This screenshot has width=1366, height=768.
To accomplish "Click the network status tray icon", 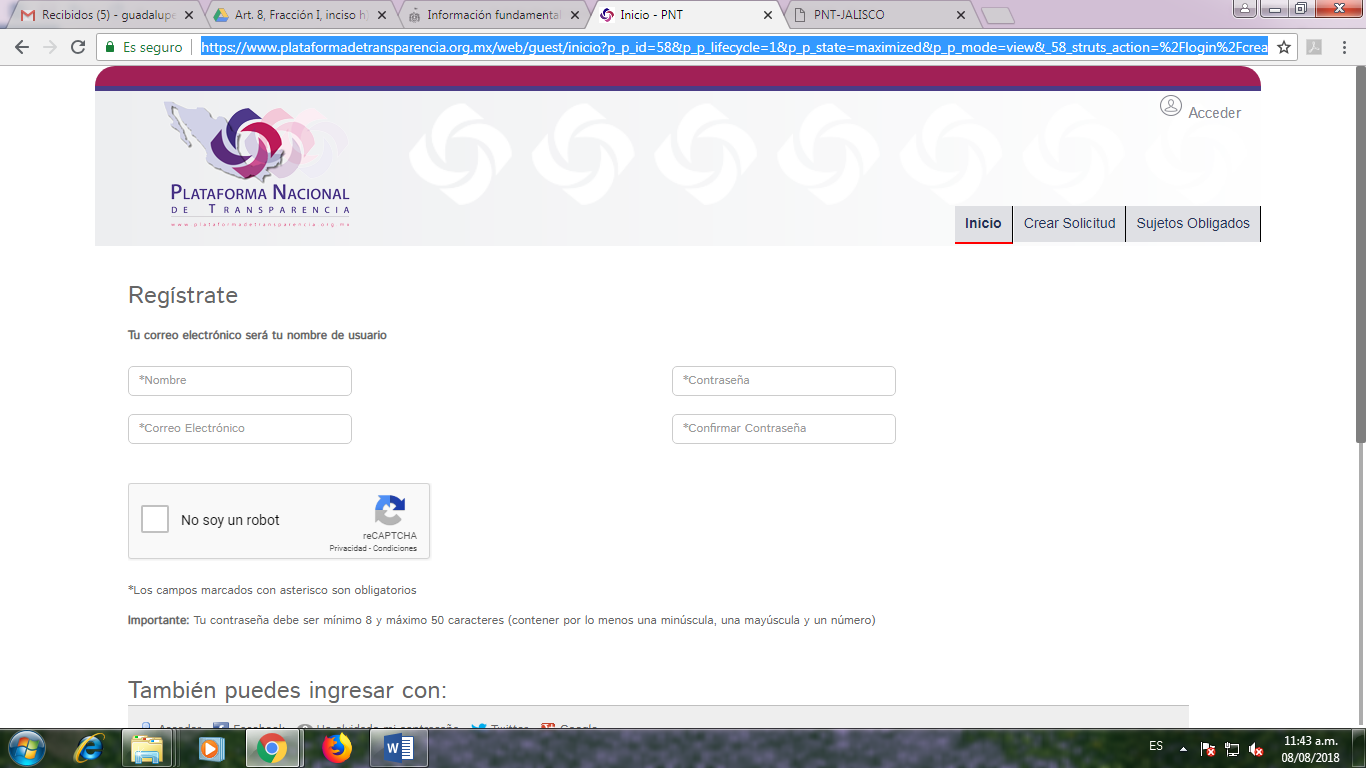I will pyautogui.click(x=1232, y=749).
